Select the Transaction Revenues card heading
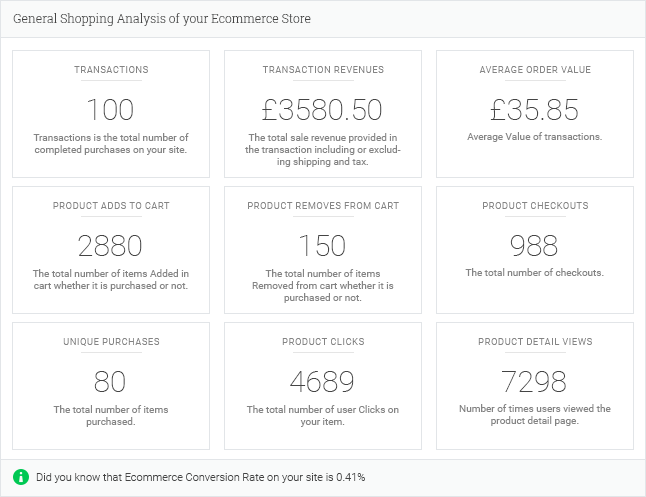This screenshot has width=646, height=497. 323,70
